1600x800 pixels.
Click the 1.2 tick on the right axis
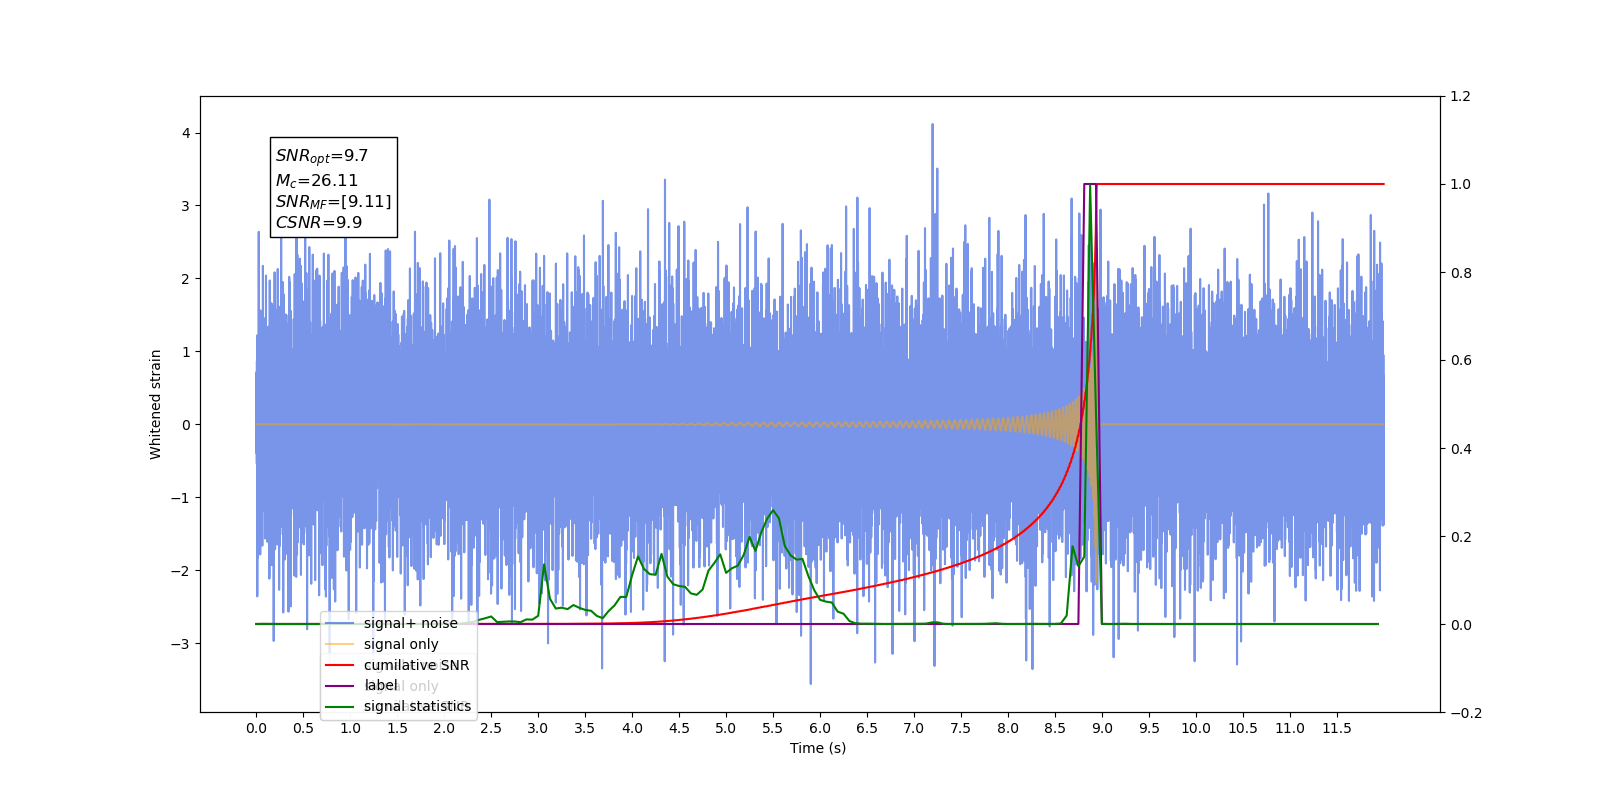click(1460, 97)
